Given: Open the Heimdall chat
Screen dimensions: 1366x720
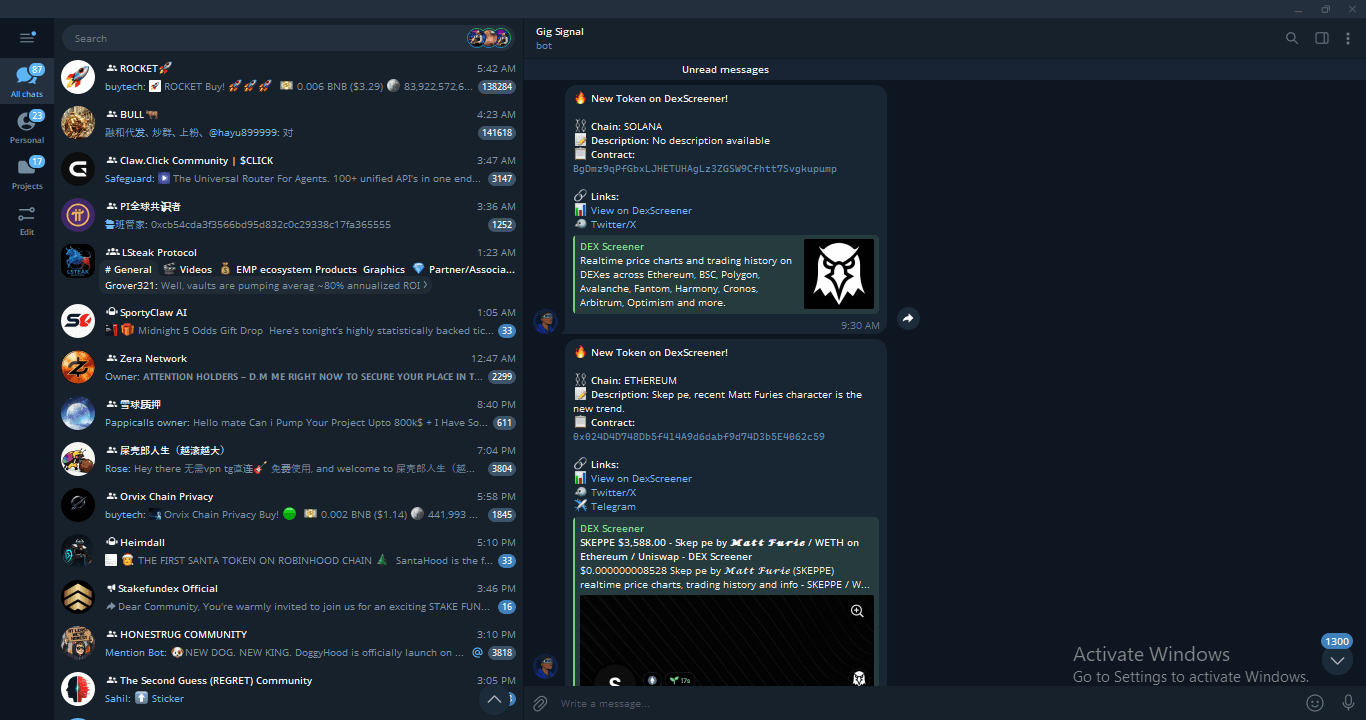Looking at the screenshot, I should pos(288,551).
